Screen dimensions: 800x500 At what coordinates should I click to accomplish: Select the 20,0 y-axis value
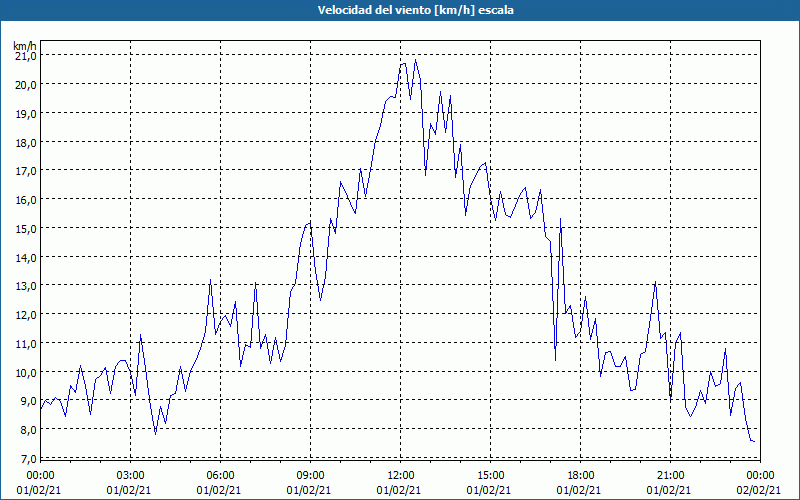point(26,85)
